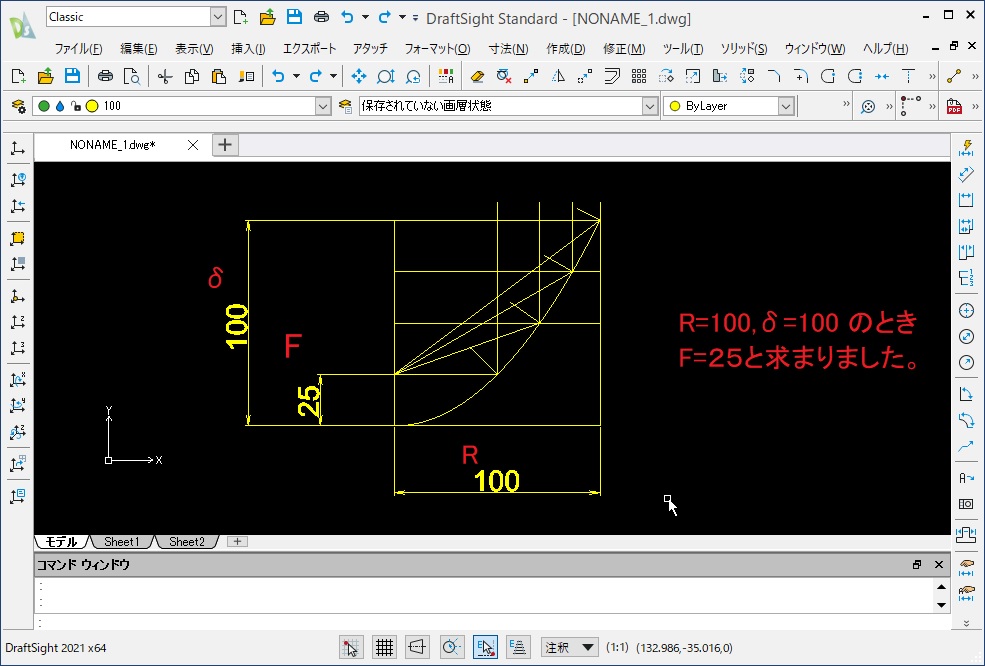
Task: Click the New document icon in standard toolbar
Action: tap(18, 77)
